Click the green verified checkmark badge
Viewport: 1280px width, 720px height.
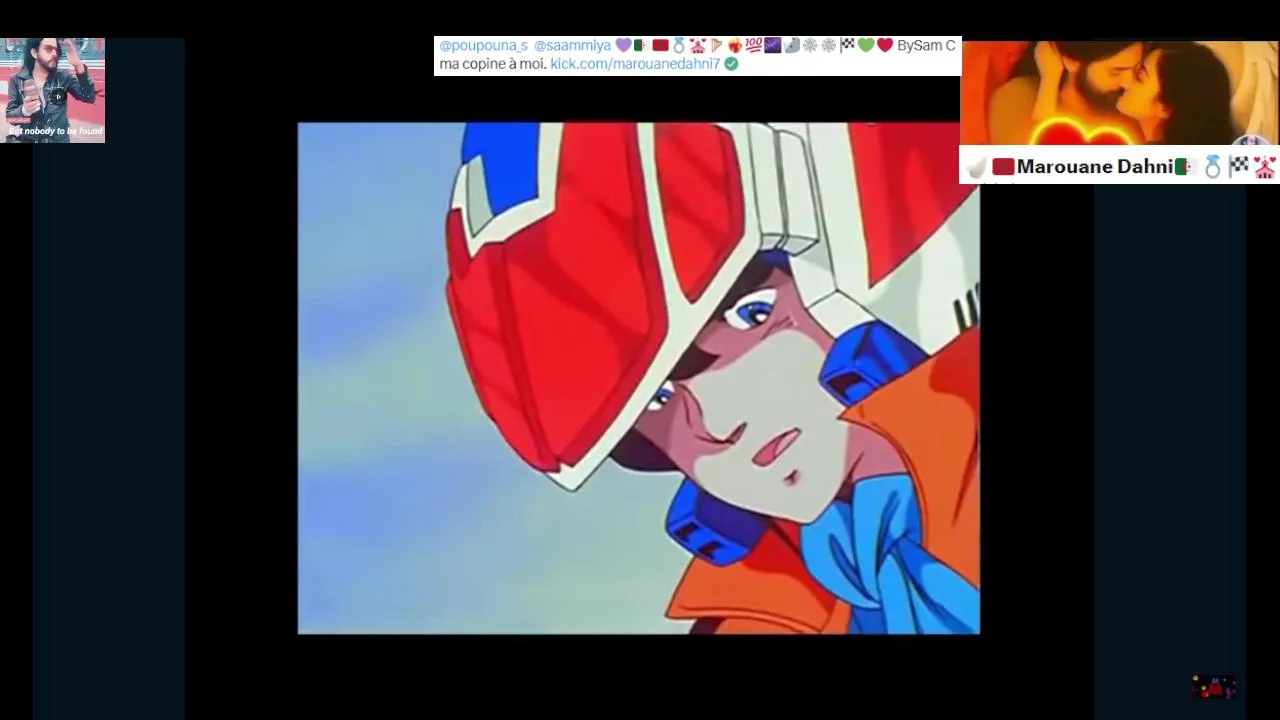click(x=731, y=64)
